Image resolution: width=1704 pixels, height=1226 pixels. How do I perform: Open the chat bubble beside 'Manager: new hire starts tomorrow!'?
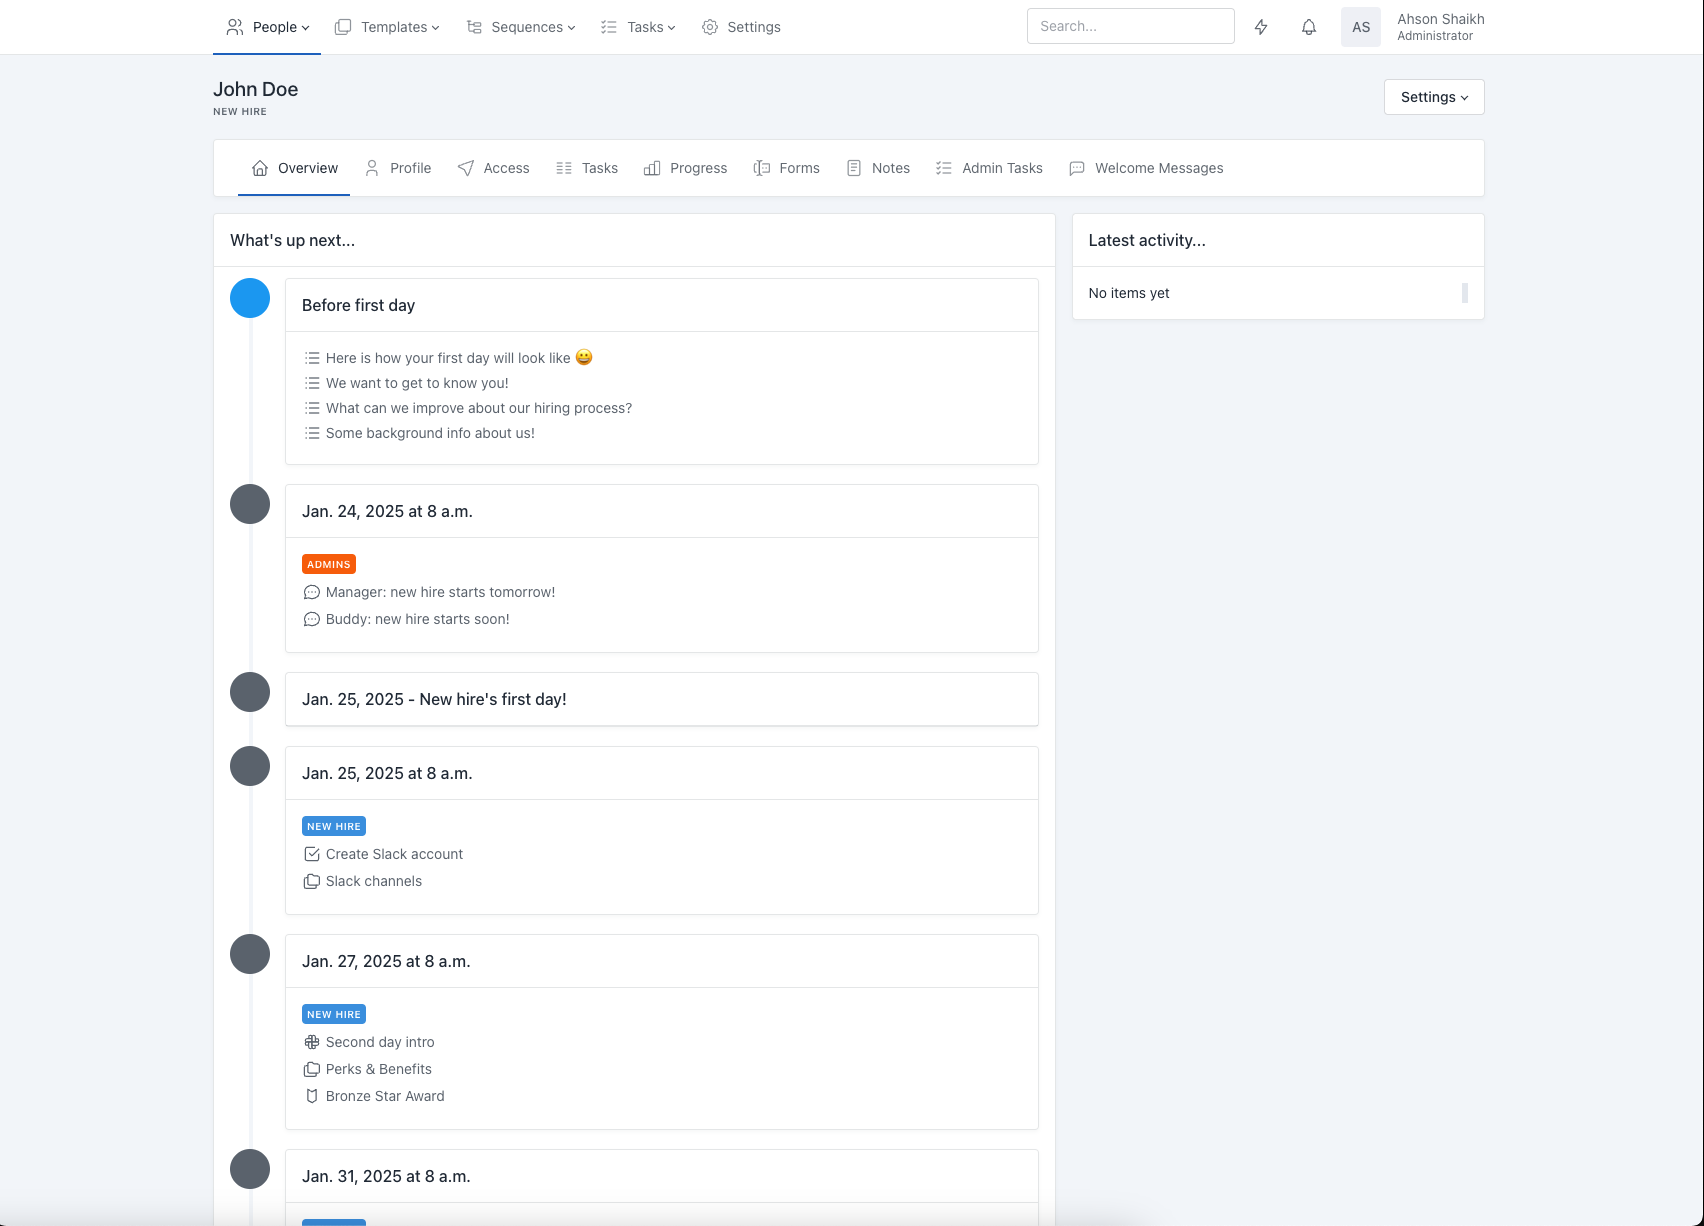pyautogui.click(x=311, y=592)
